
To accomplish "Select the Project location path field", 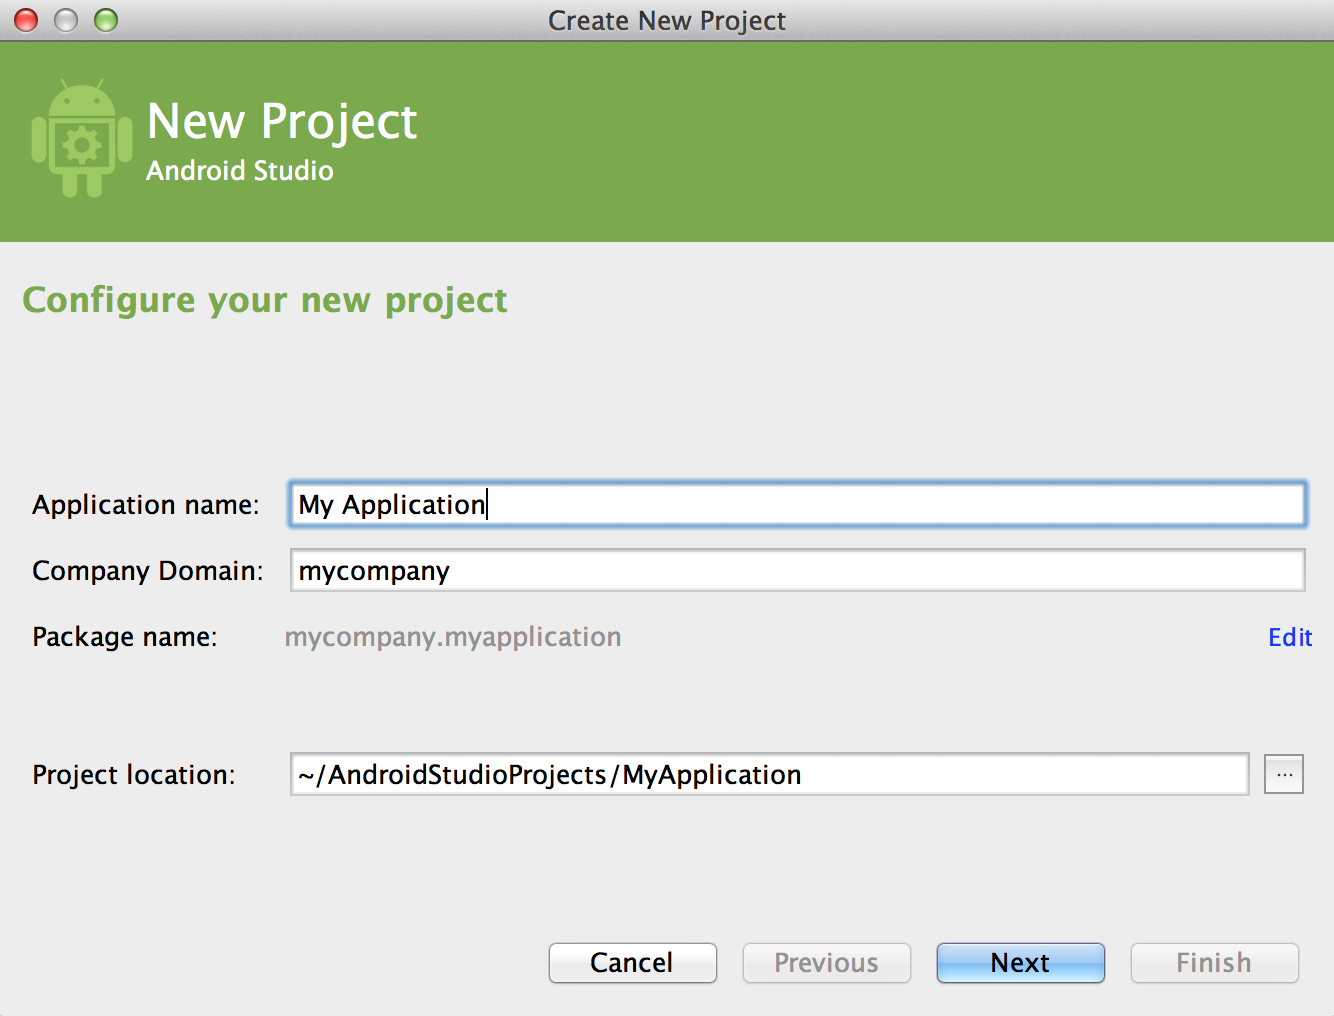I will [768, 775].
